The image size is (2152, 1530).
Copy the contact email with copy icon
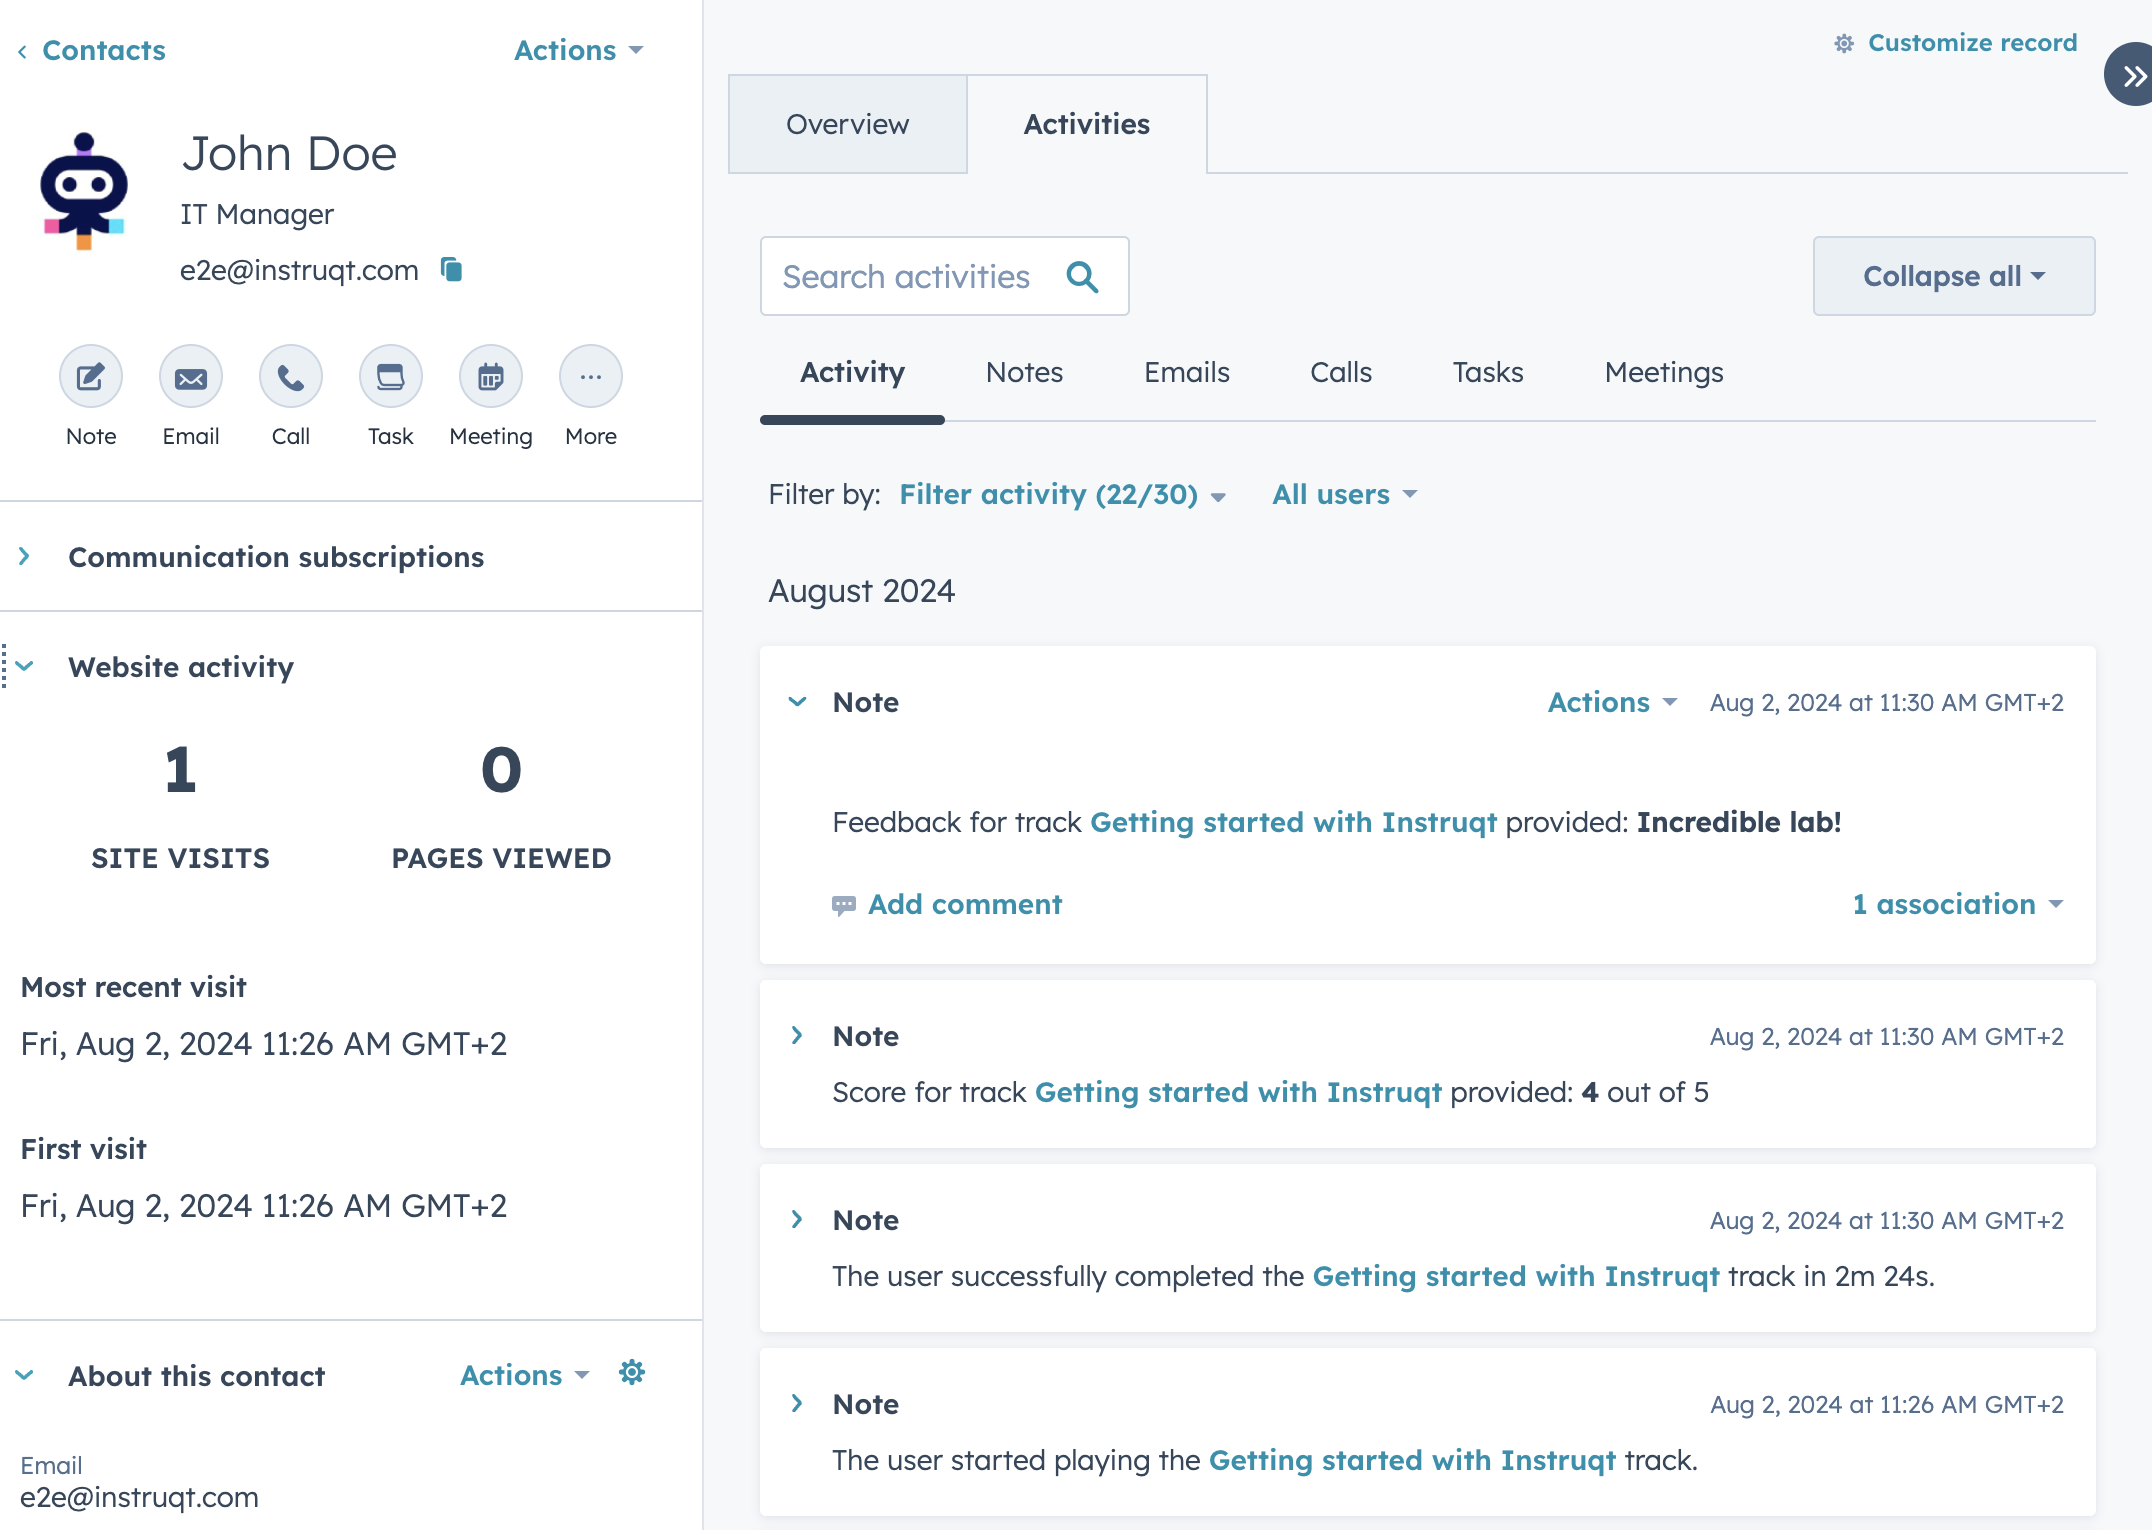tap(452, 270)
